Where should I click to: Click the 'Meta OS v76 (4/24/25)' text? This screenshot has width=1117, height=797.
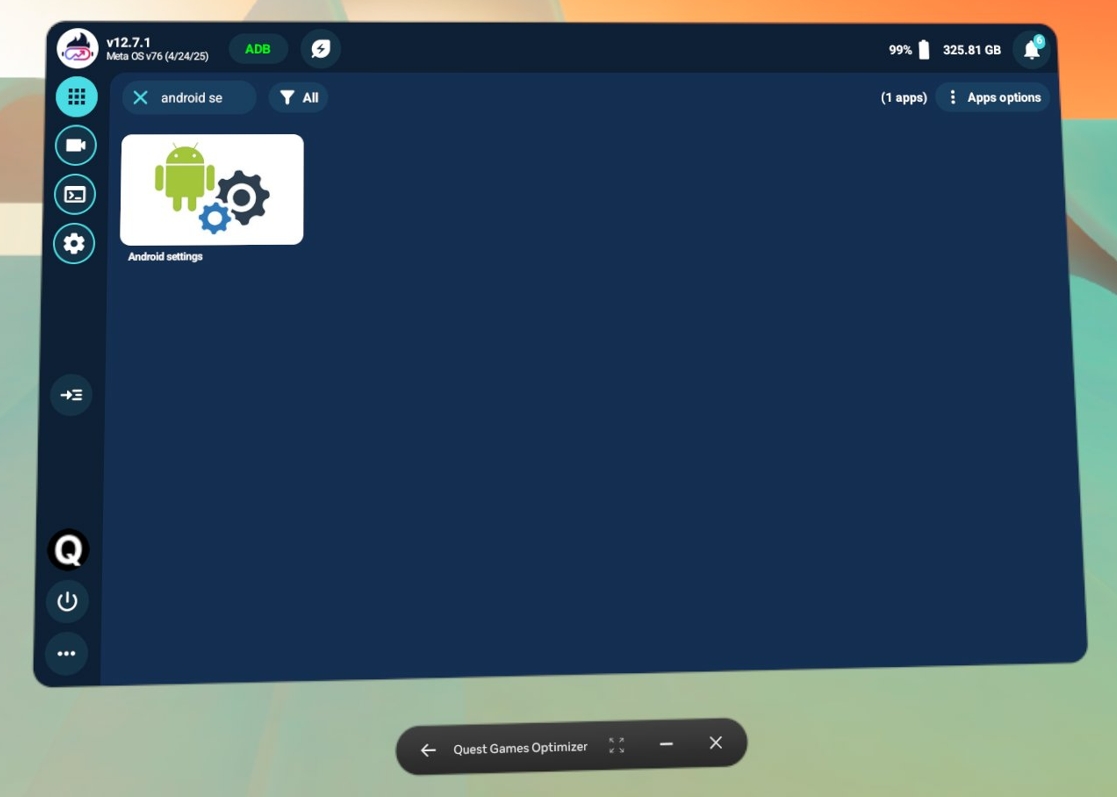point(157,56)
